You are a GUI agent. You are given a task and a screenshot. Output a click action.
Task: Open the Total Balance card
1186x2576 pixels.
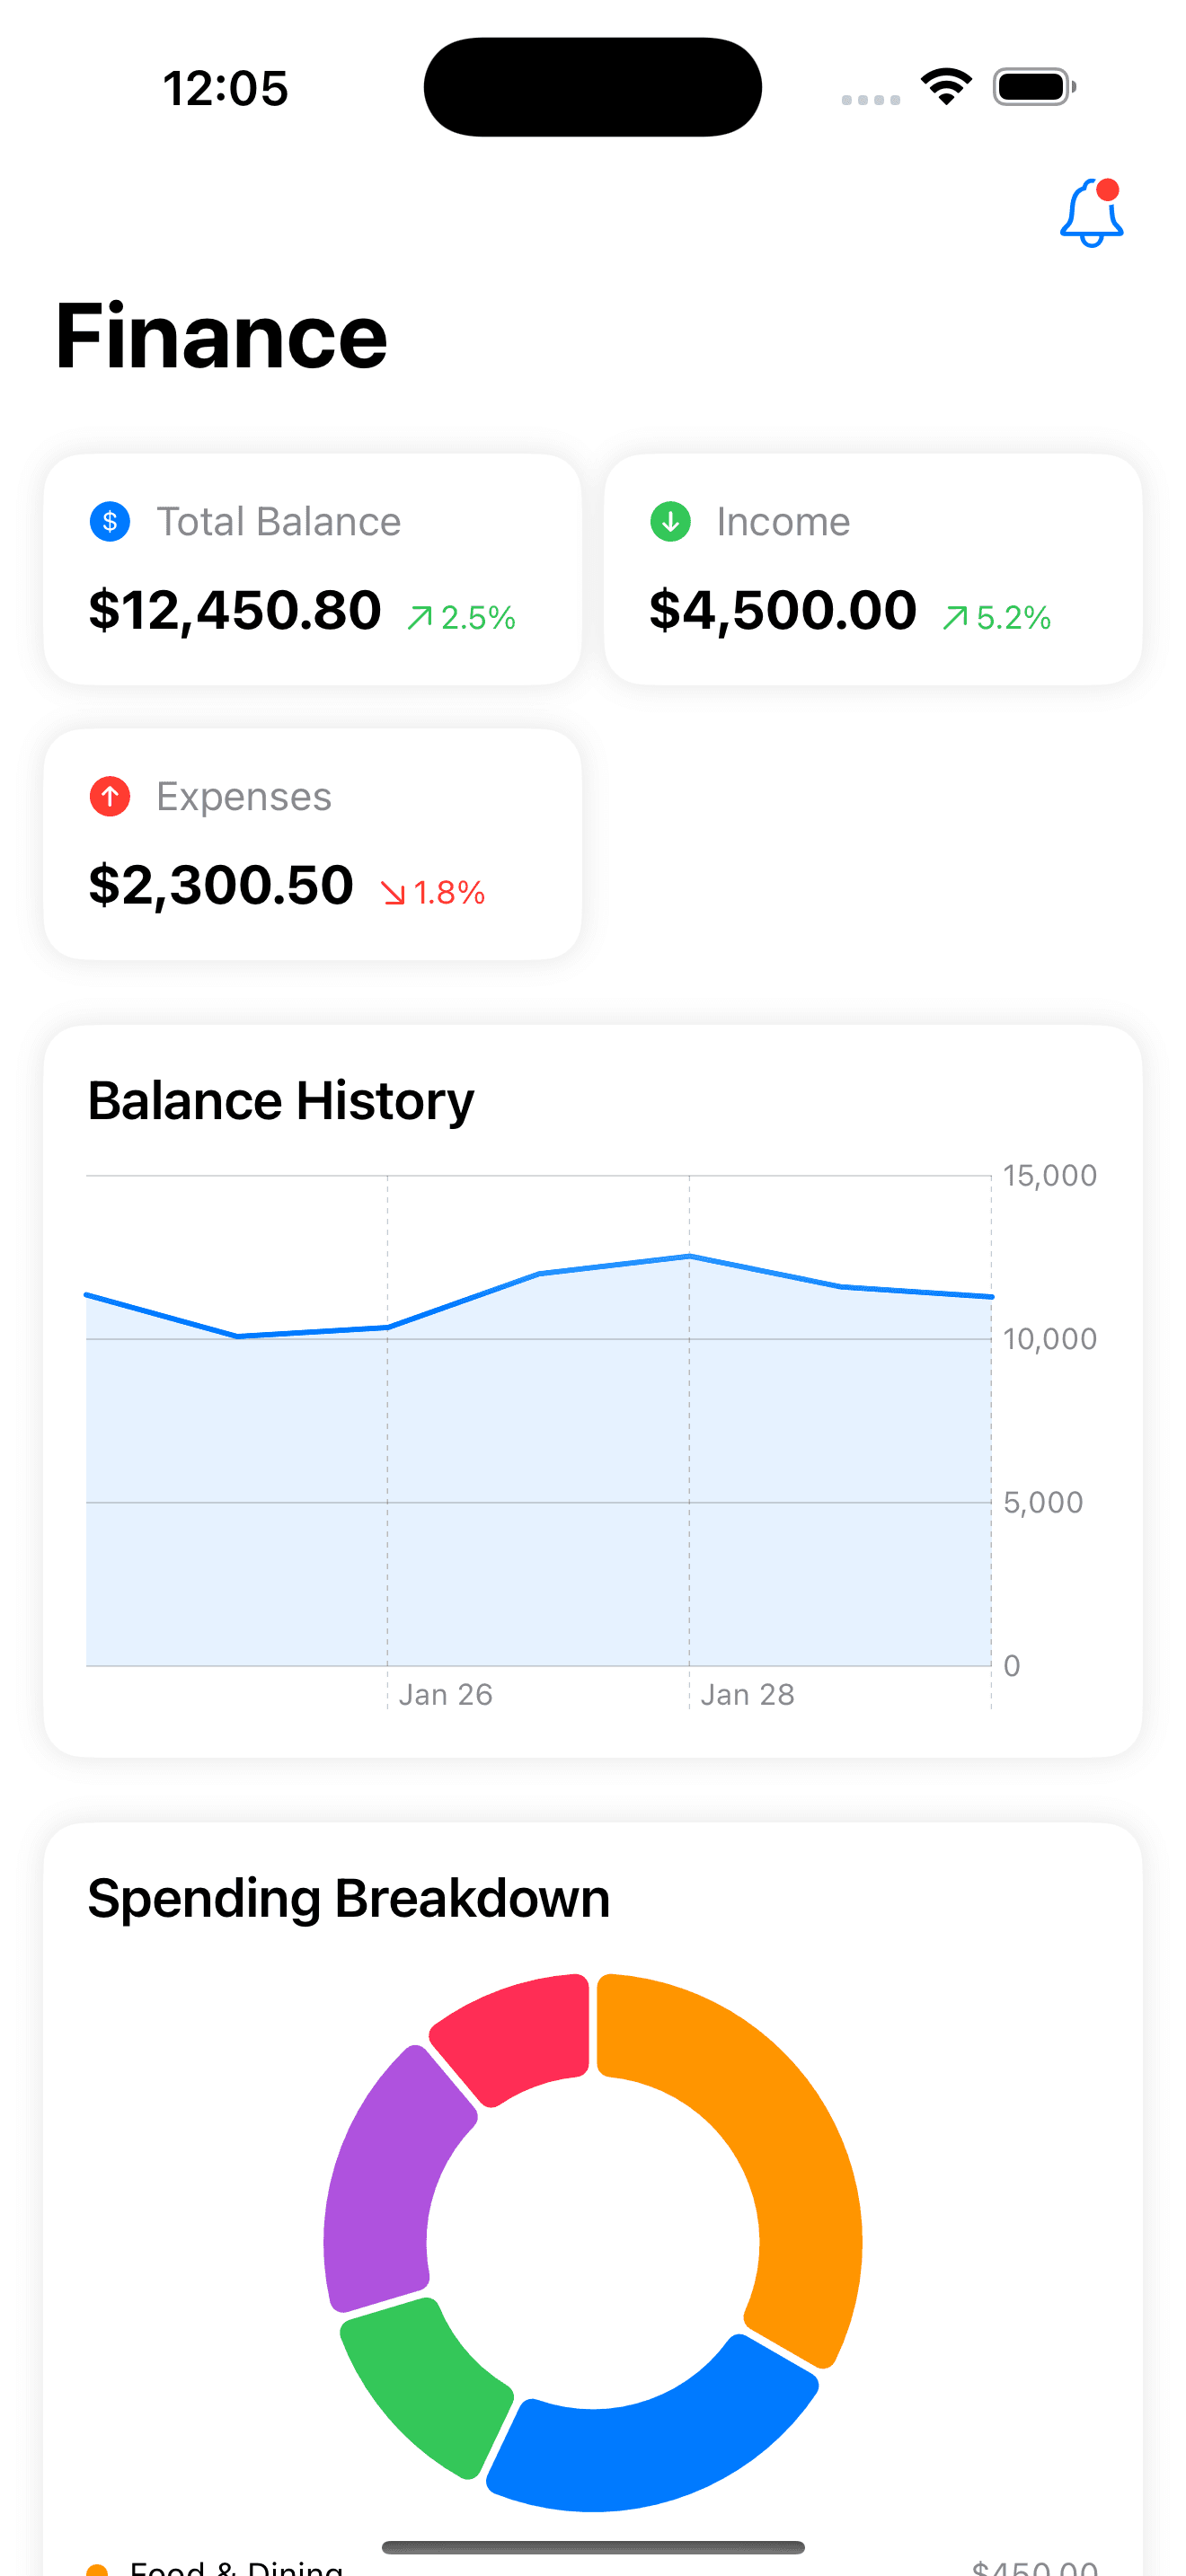(312, 569)
